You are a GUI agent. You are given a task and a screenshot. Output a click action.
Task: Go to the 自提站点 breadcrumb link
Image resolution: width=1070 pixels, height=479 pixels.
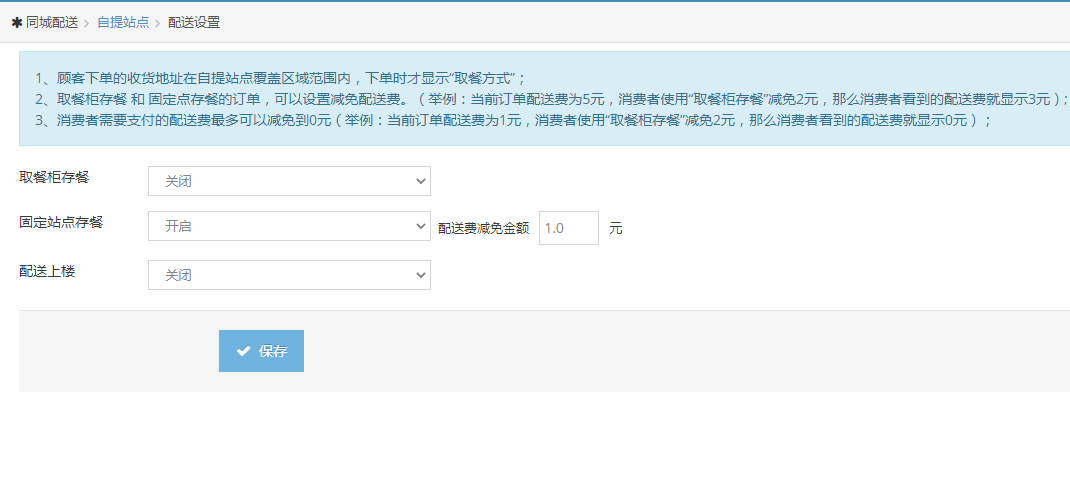[123, 22]
